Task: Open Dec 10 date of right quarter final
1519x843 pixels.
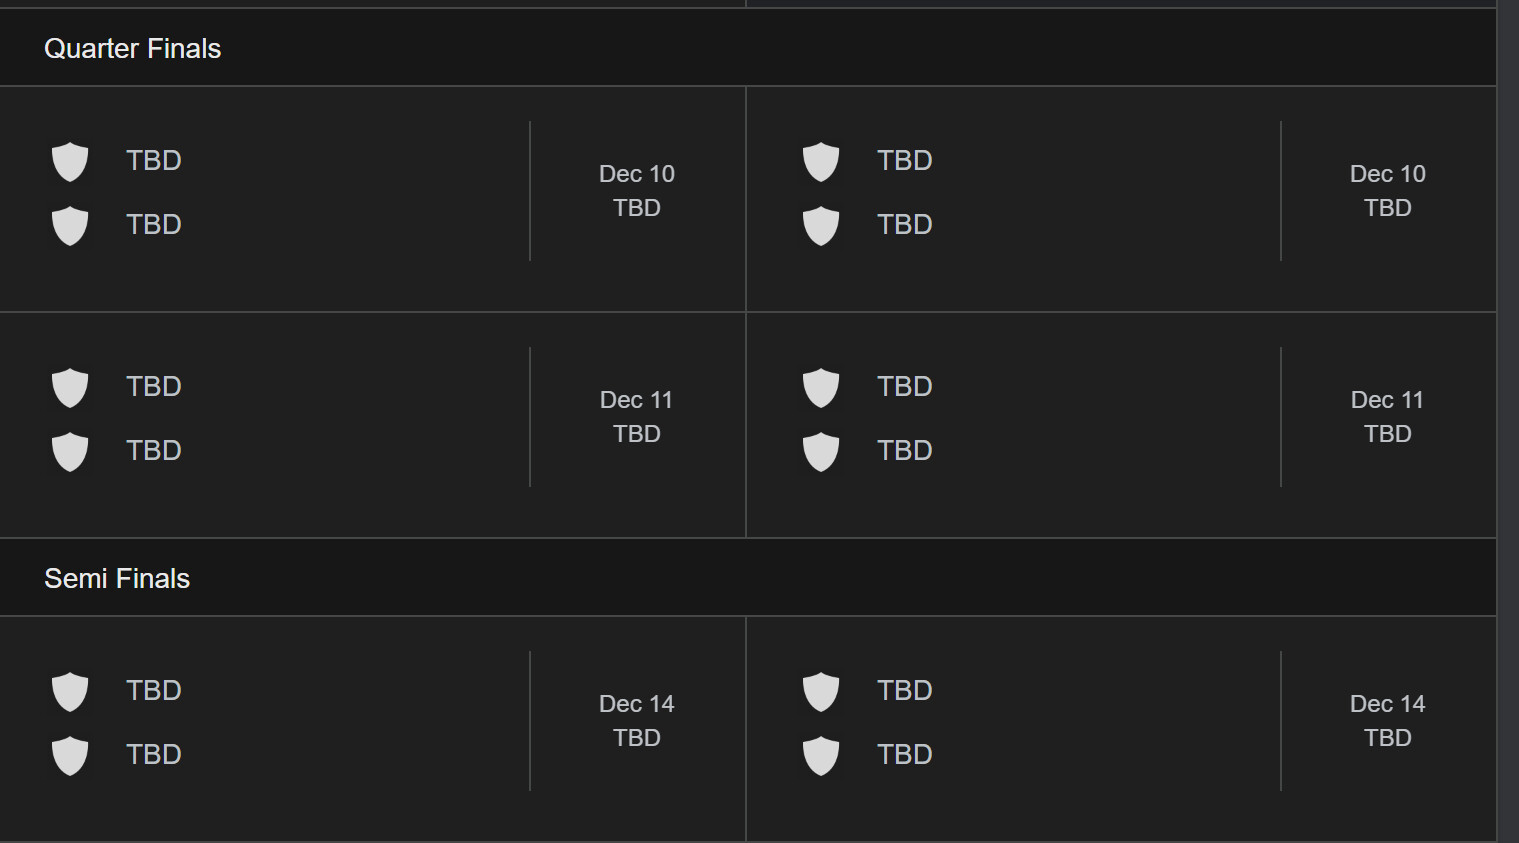Action: pos(1387,174)
